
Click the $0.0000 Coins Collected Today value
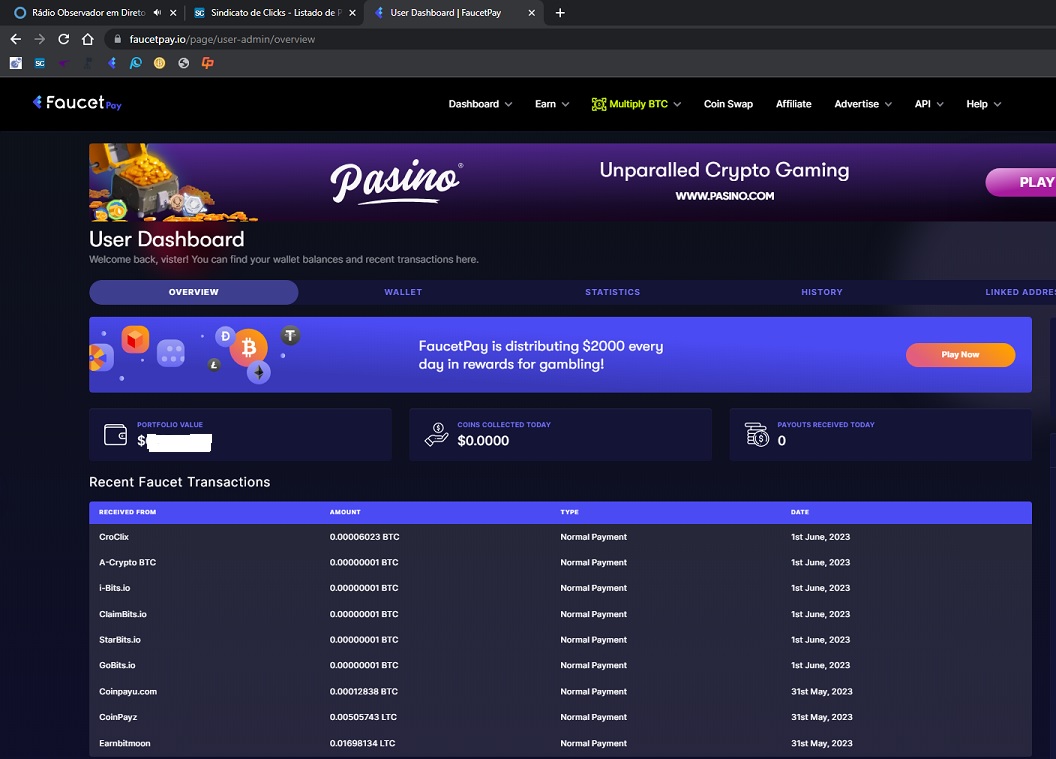483,440
